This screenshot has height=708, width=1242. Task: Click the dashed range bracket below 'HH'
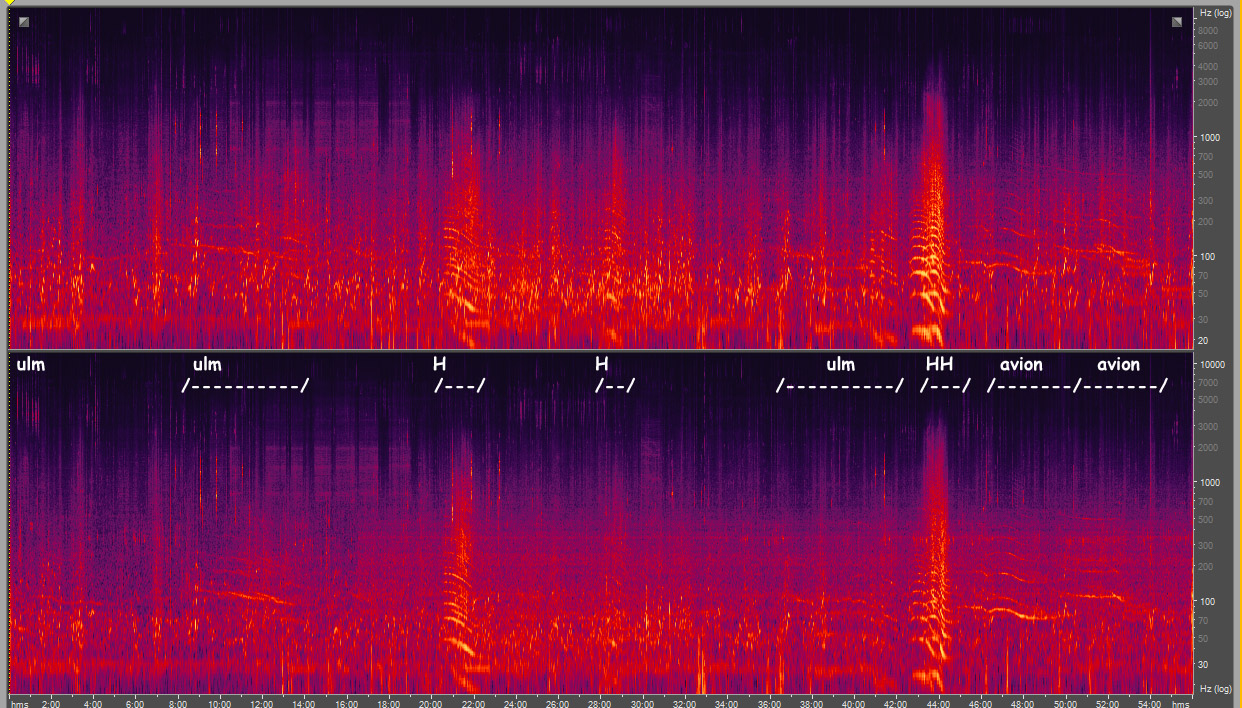point(945,386)
